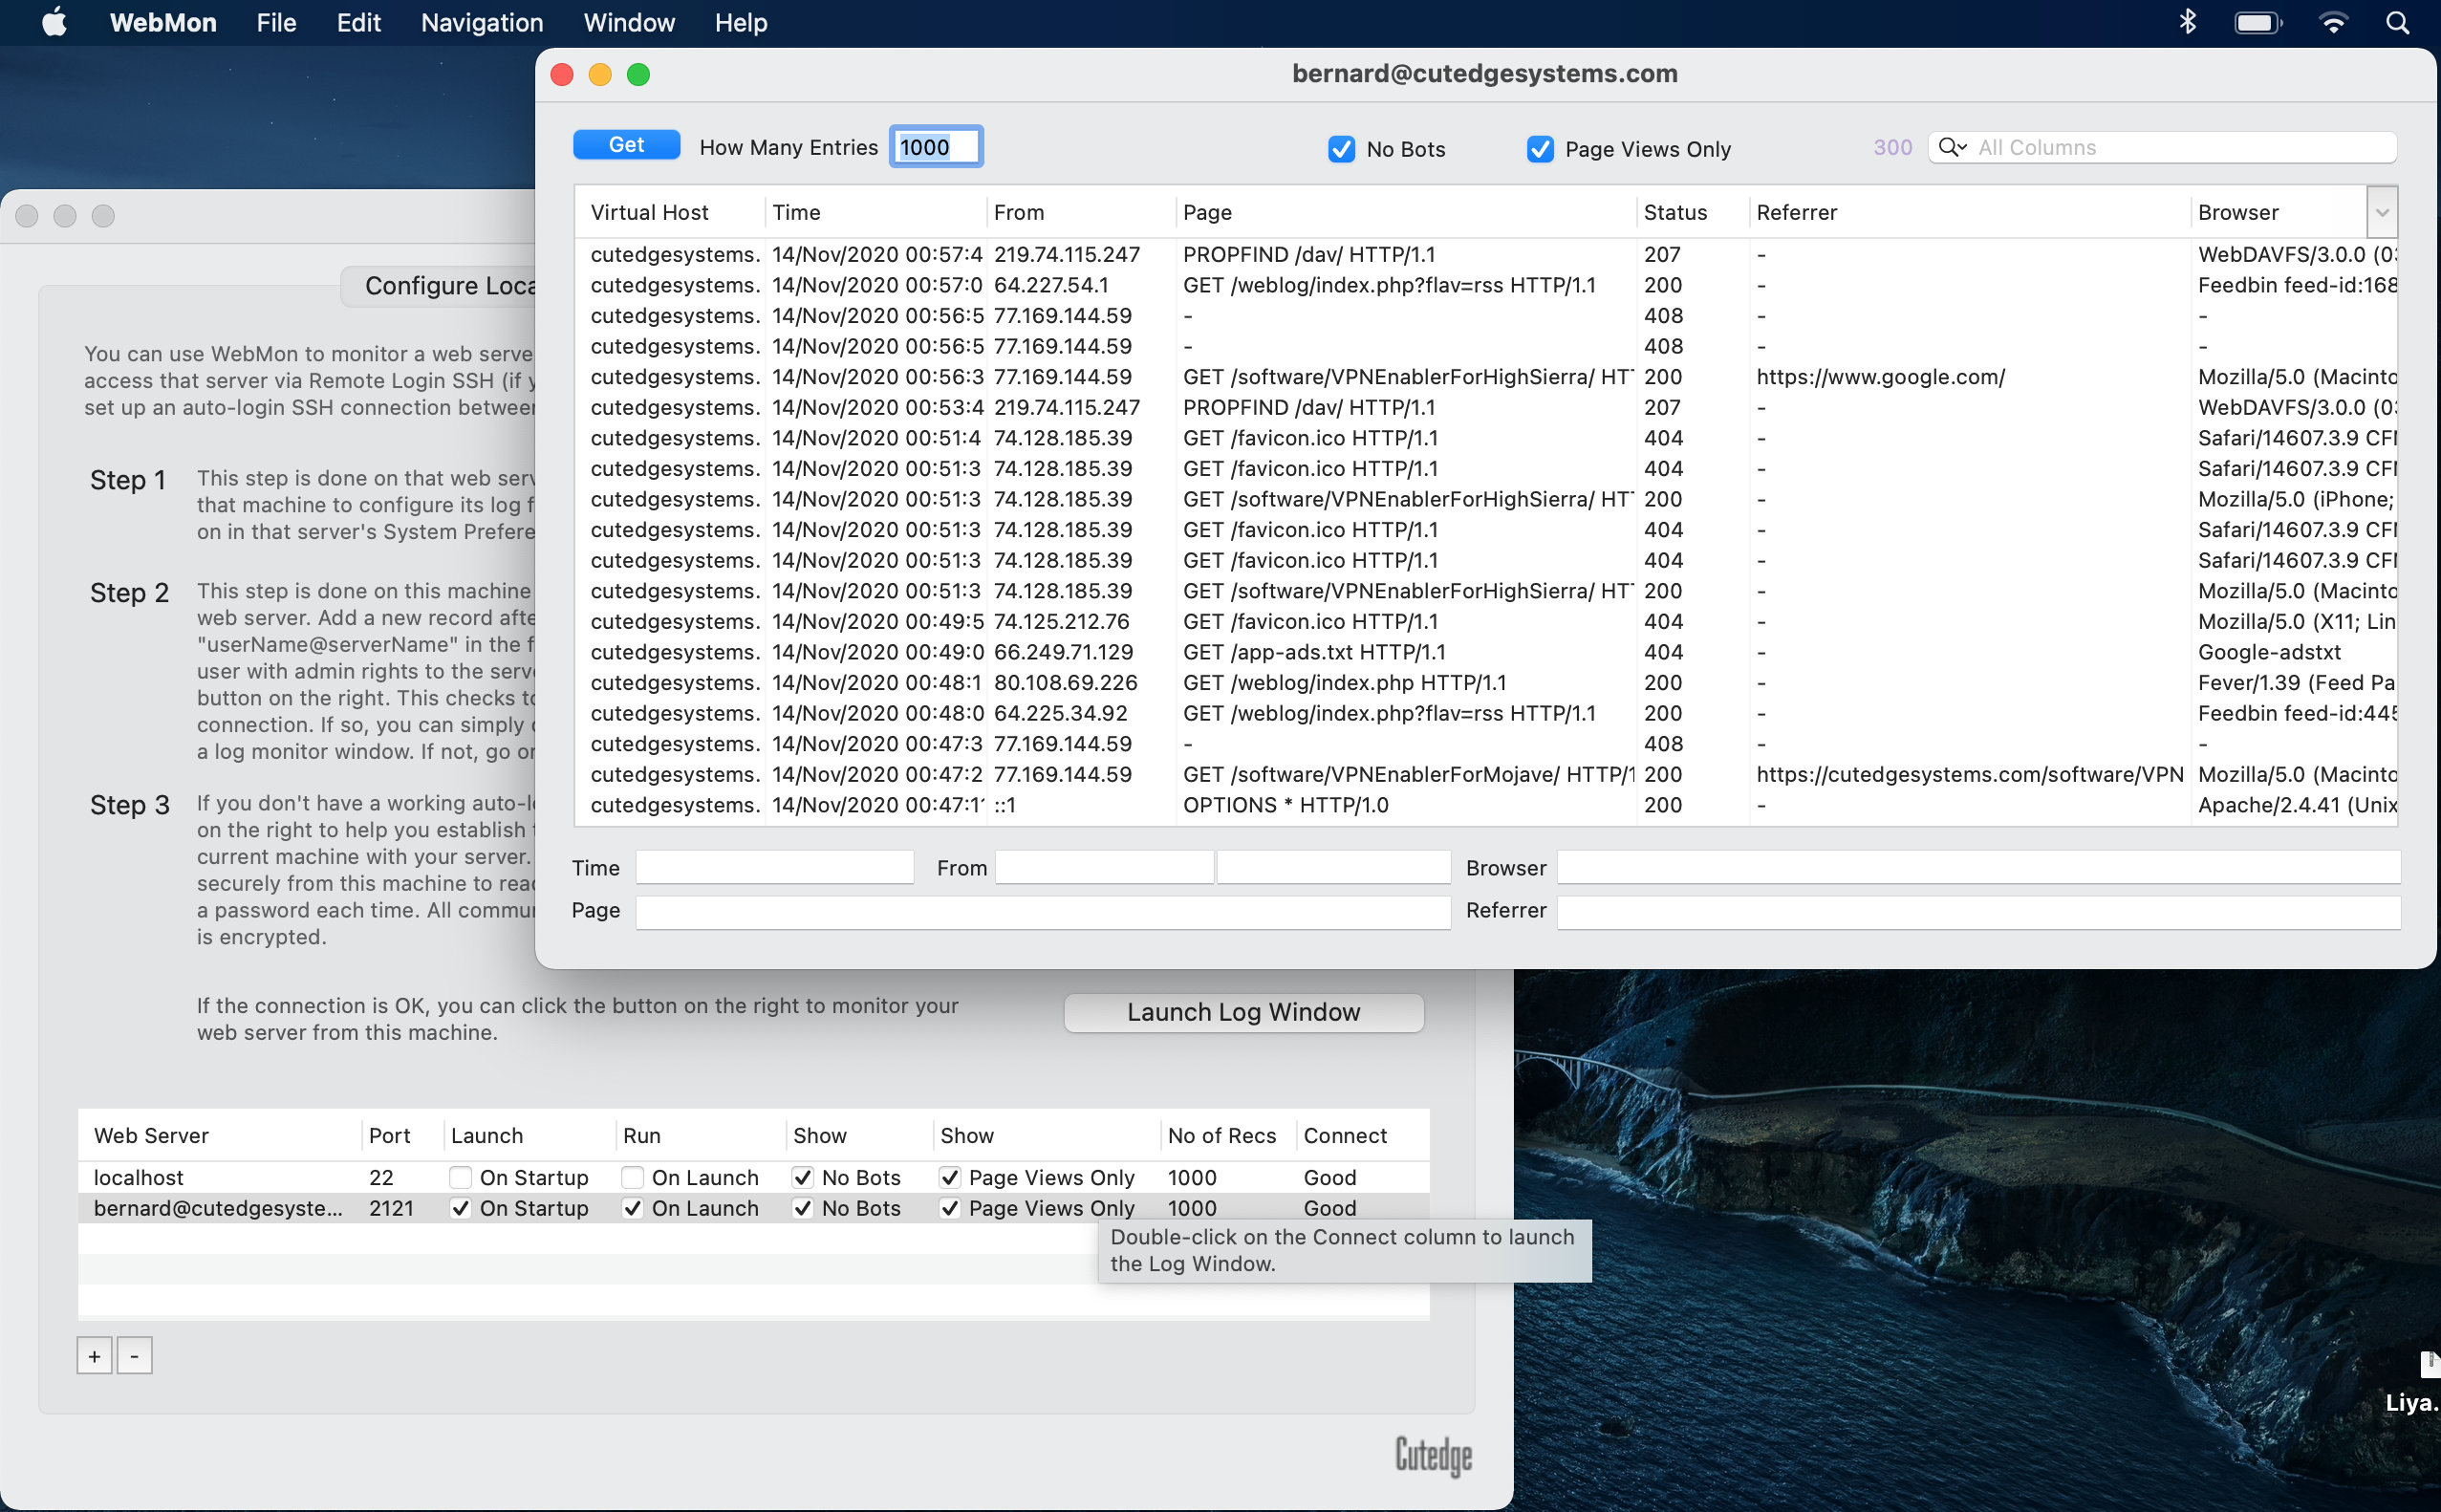
Task: Disable the No Bots checkbox in log window
Action: [x=1341, y=149]
